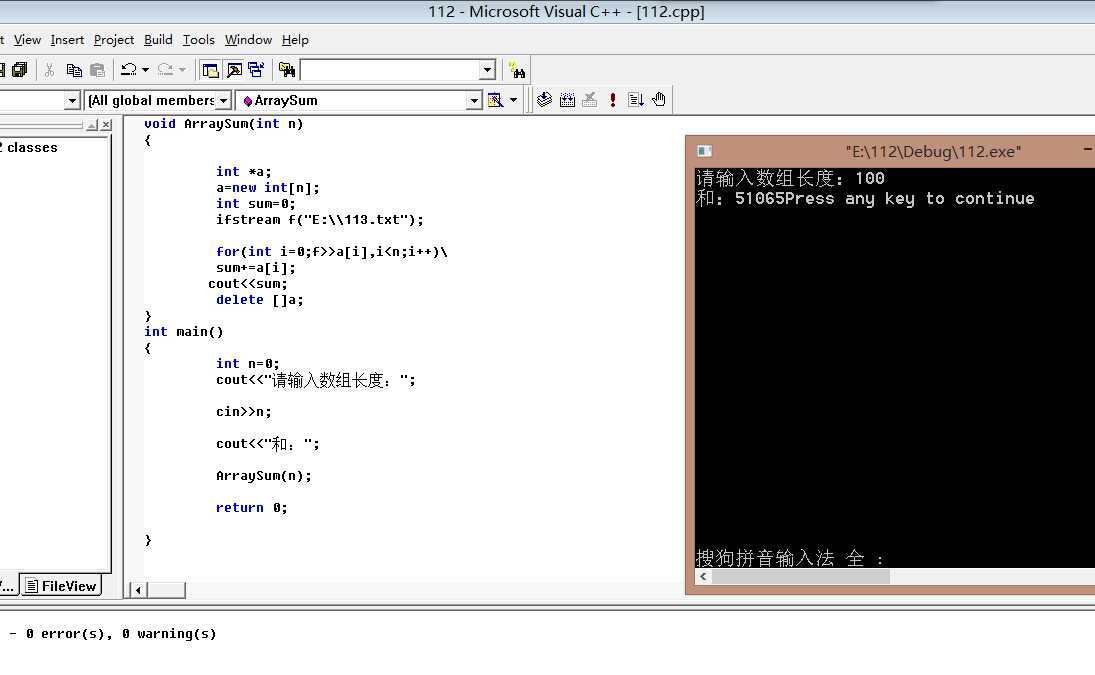Click the Save All toolbar icon
This screenshot has width=1095, height=675.
20,69
